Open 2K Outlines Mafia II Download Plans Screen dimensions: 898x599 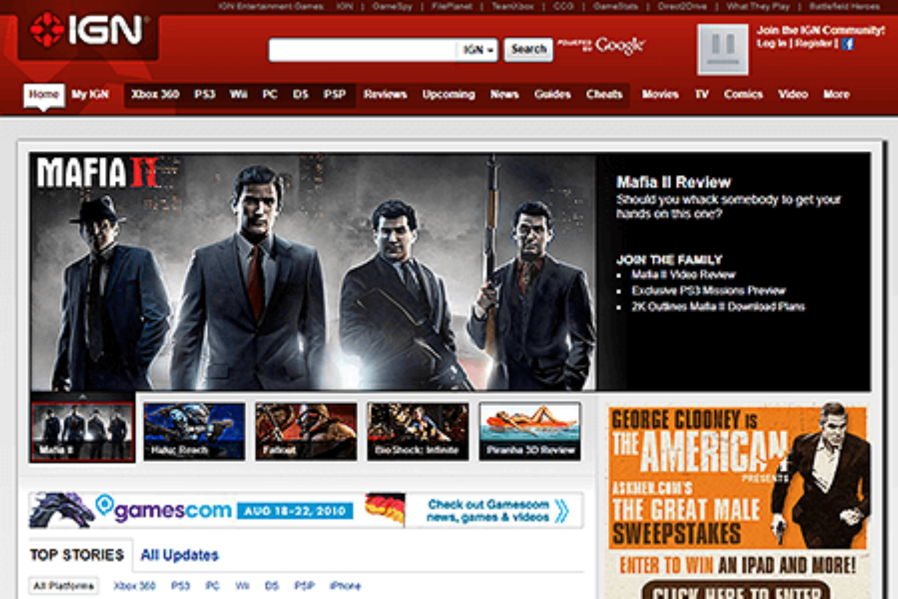[x=718, y=306]
